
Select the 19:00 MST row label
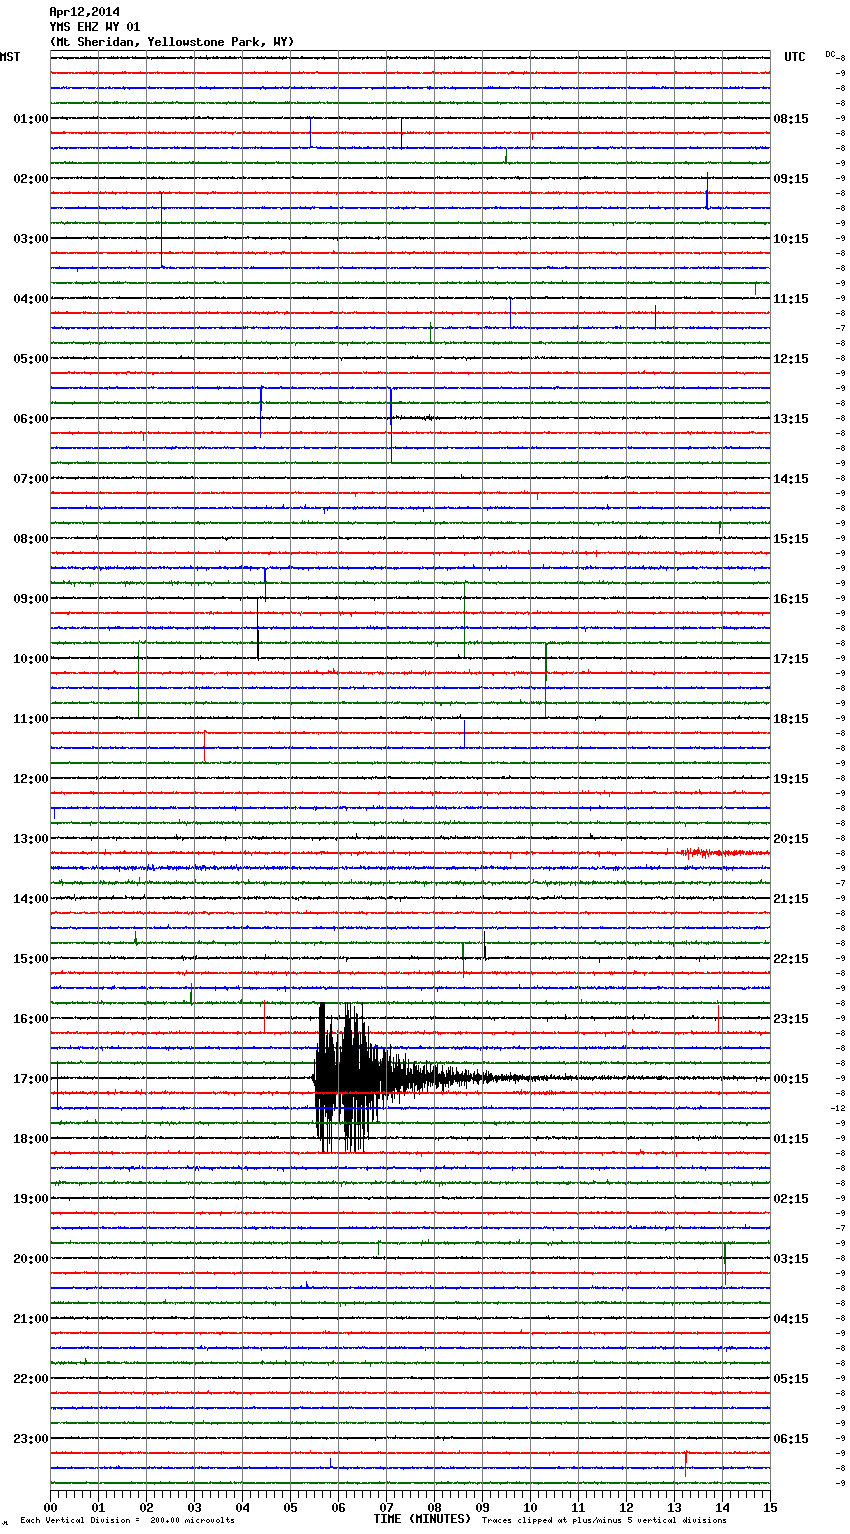pos(31,1199)
